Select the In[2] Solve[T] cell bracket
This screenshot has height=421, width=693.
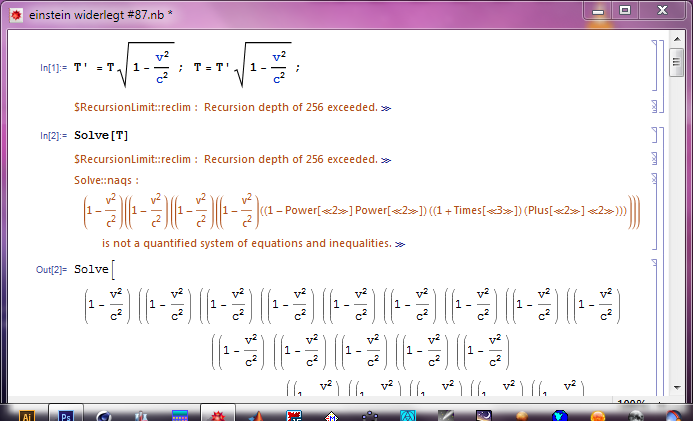pyautogui.click(x=655, y=135)
